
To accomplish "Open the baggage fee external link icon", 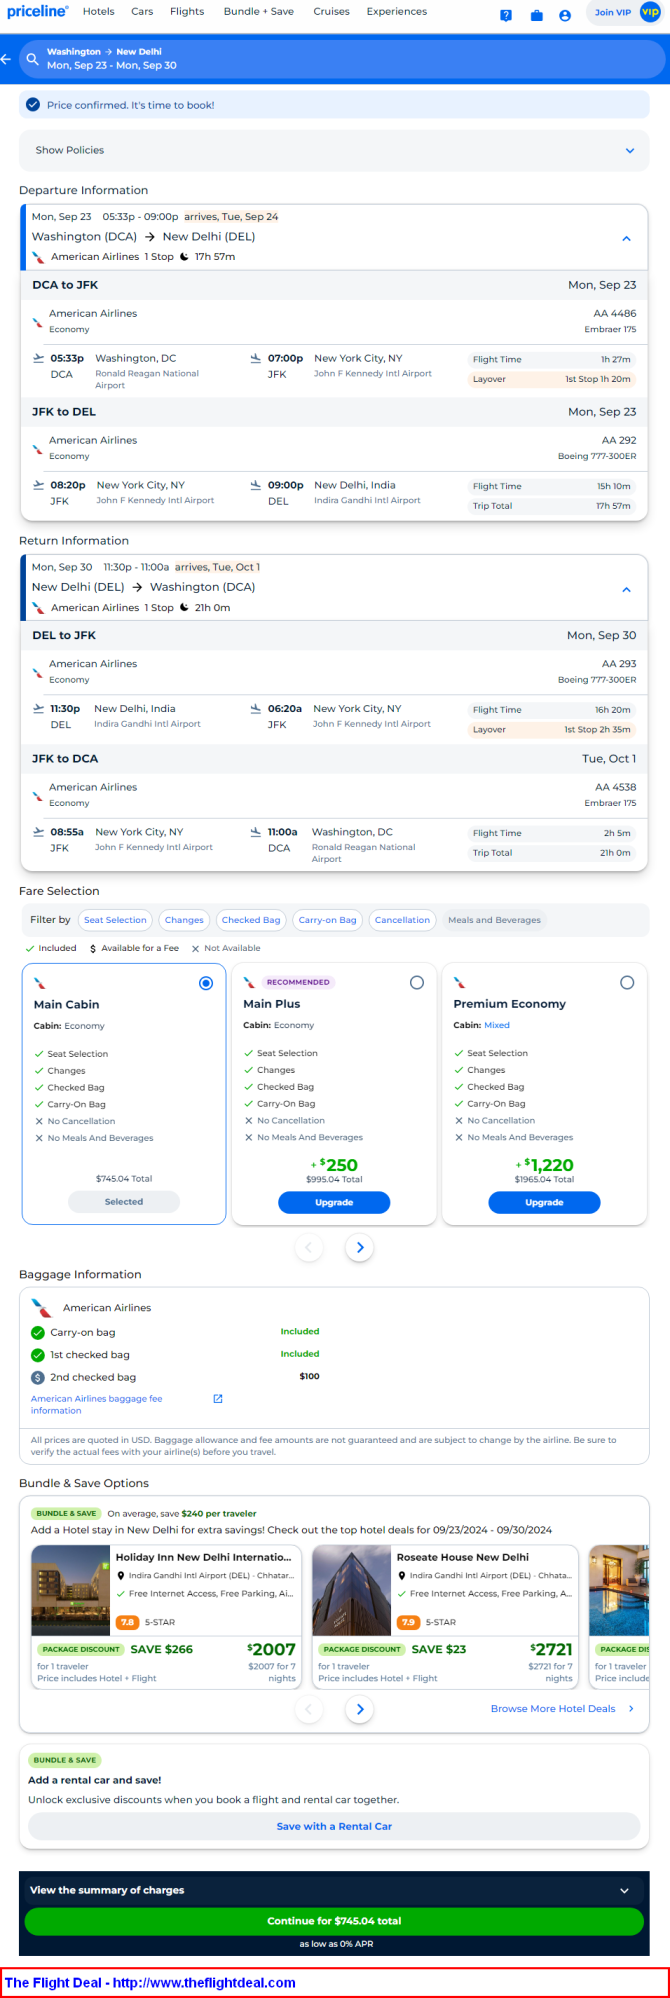I will tap(218, 1399).
